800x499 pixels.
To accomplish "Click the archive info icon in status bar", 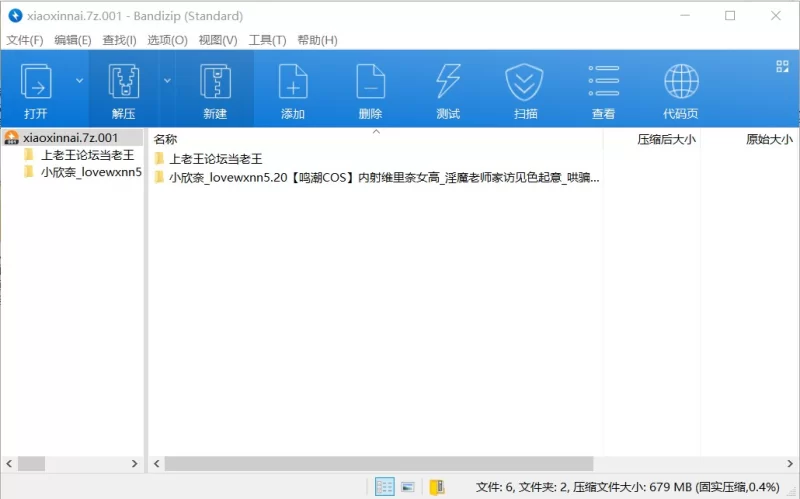I will 437,487.
